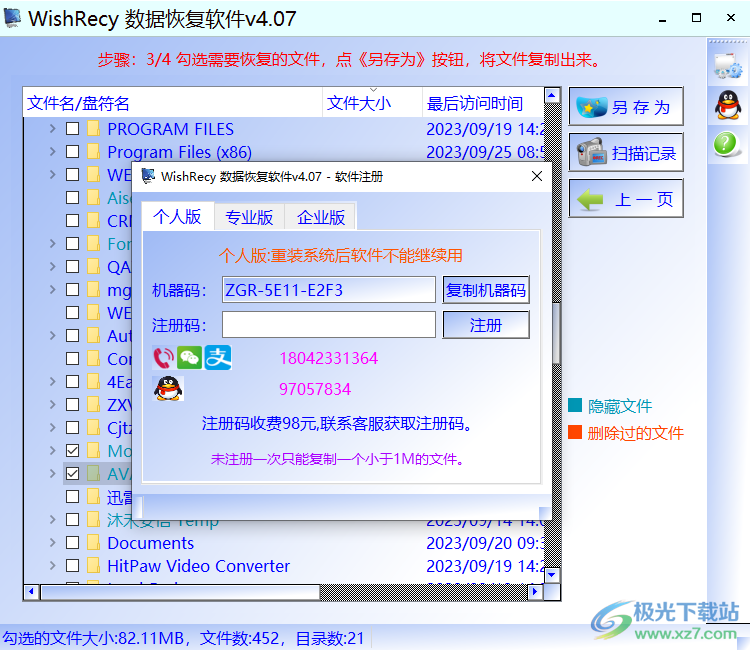The height and width of the screenshot is (650, 750).
Task: Expand the Program Files (x86) folder
Action: coord(53,152)
